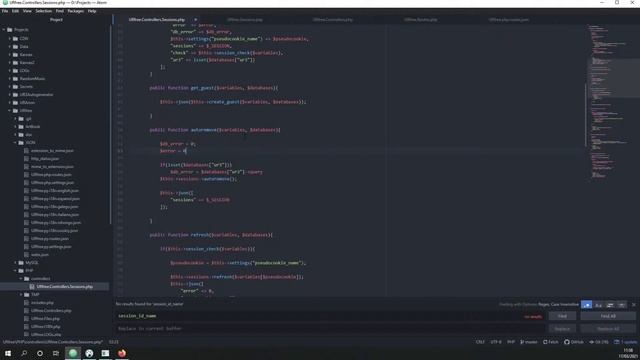Click the tree view vertical scrollbar
This screenshot has width=640, height=360.
point(110,124)
